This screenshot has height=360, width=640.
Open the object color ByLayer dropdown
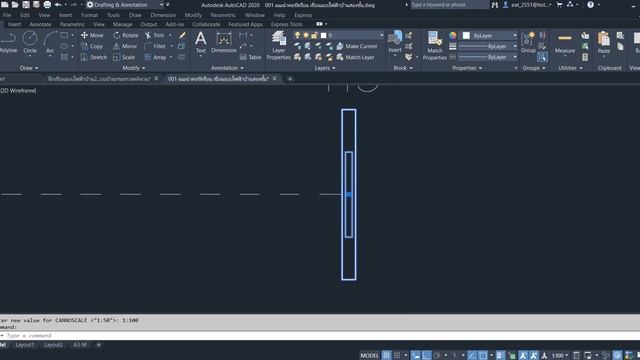tap(515, 36)
